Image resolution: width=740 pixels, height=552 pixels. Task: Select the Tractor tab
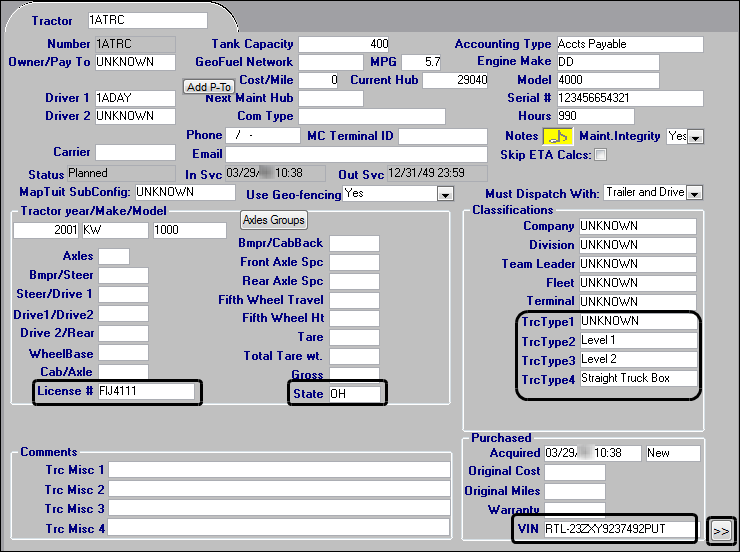tap(52, 20)
